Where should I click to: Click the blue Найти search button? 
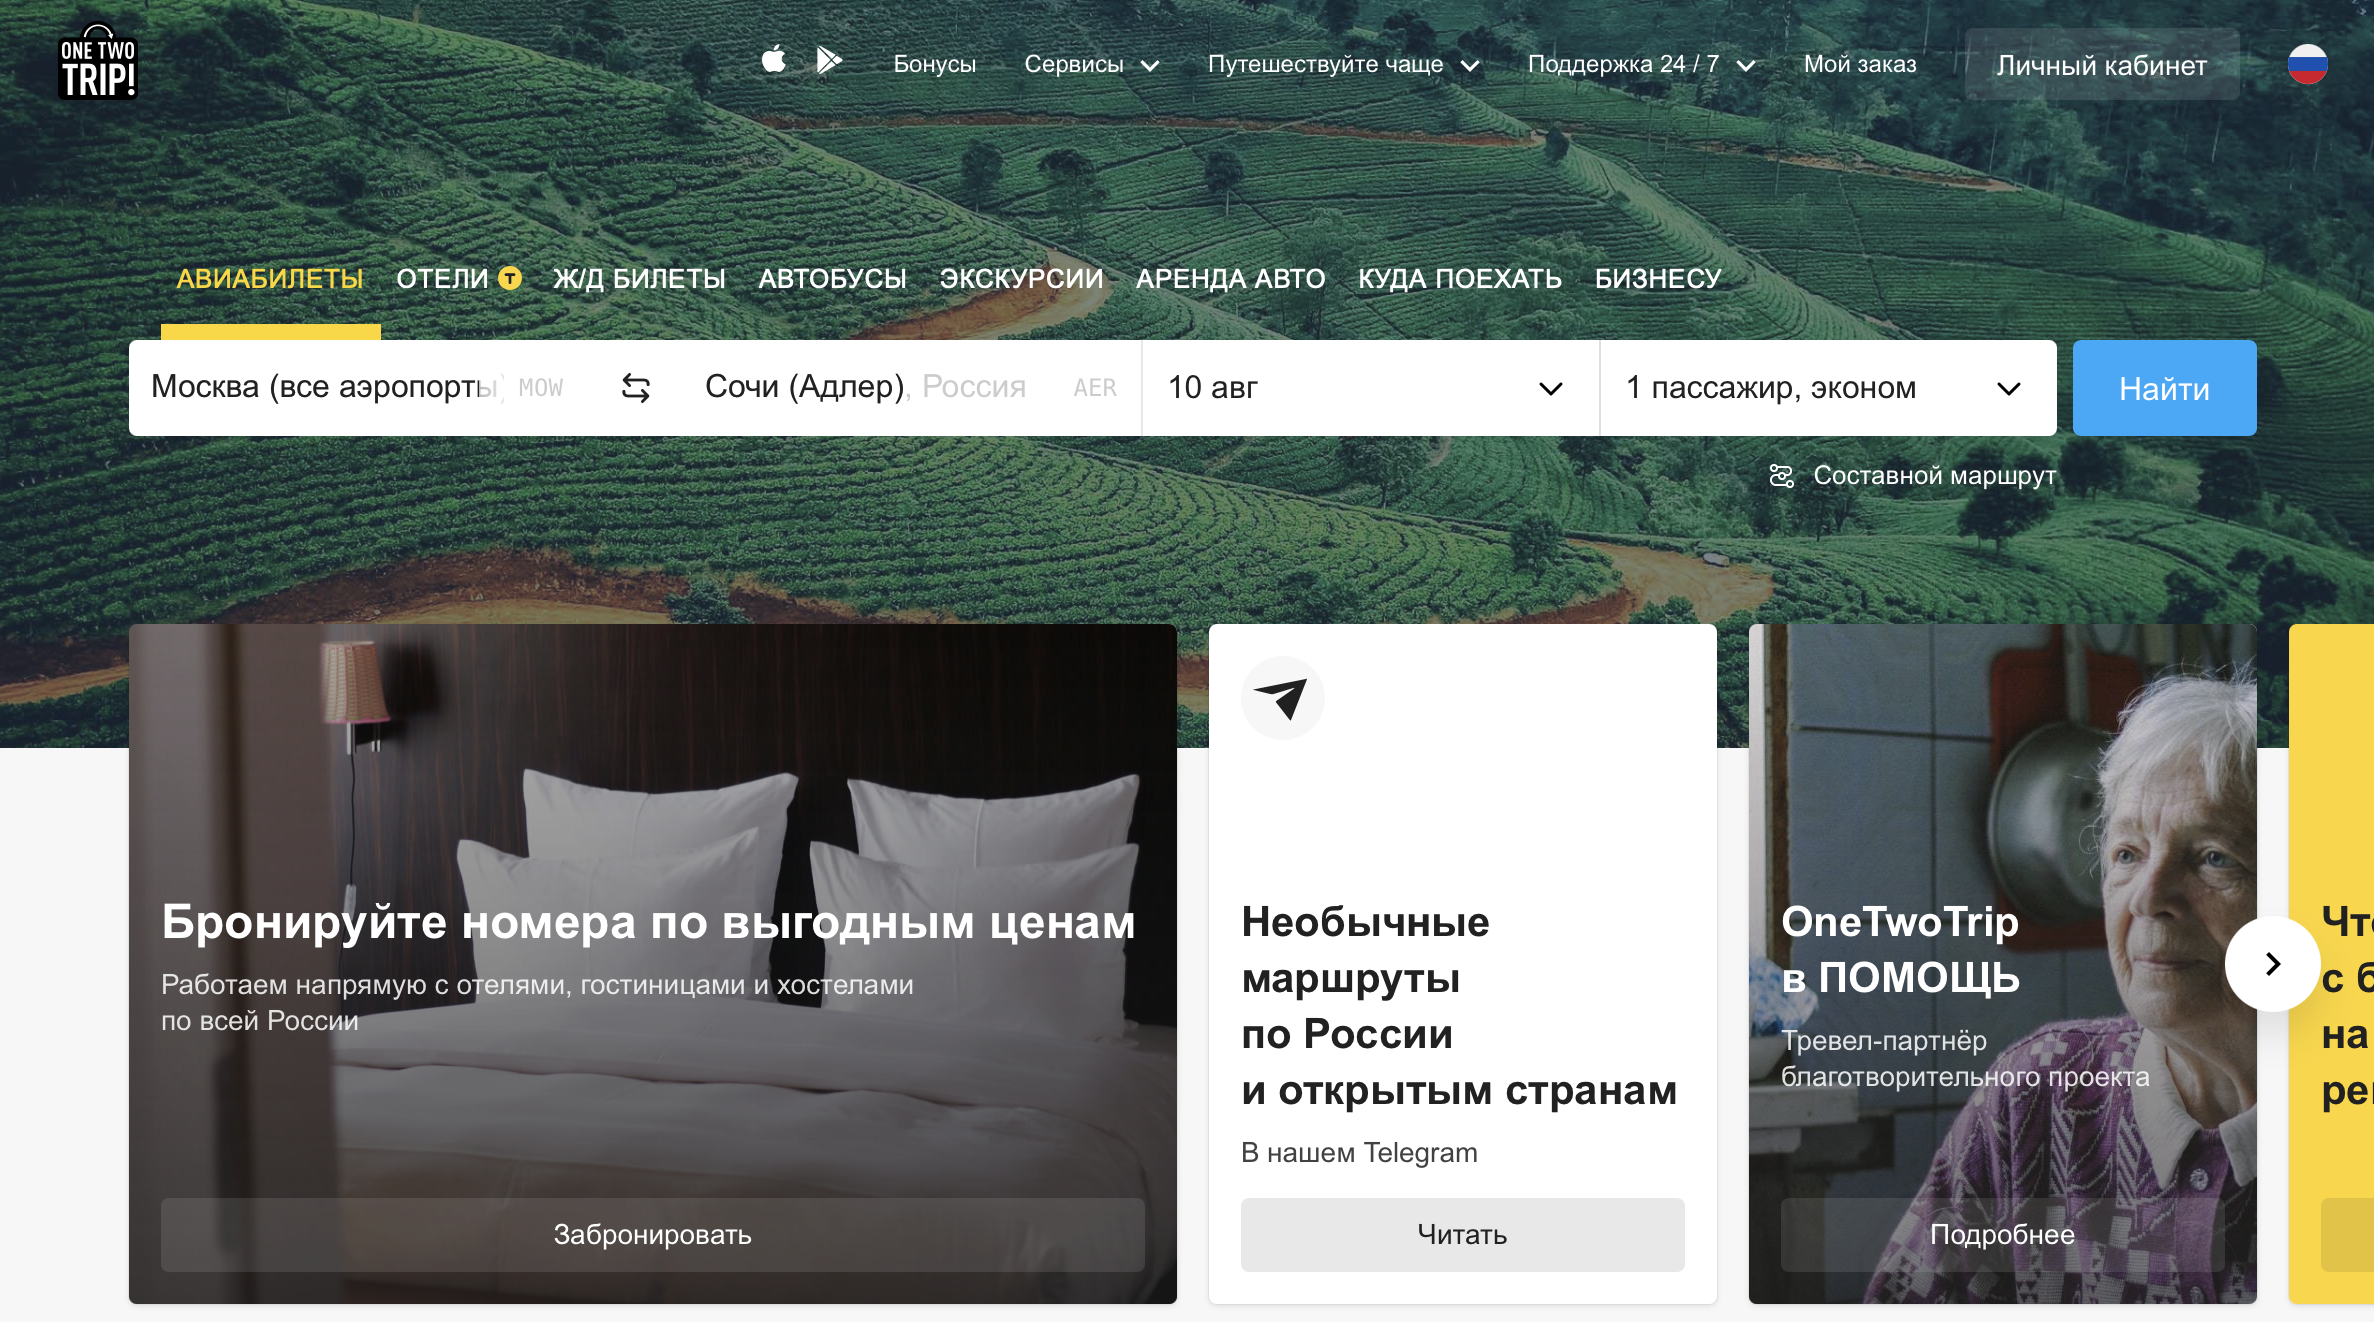tap(2164, 388)
